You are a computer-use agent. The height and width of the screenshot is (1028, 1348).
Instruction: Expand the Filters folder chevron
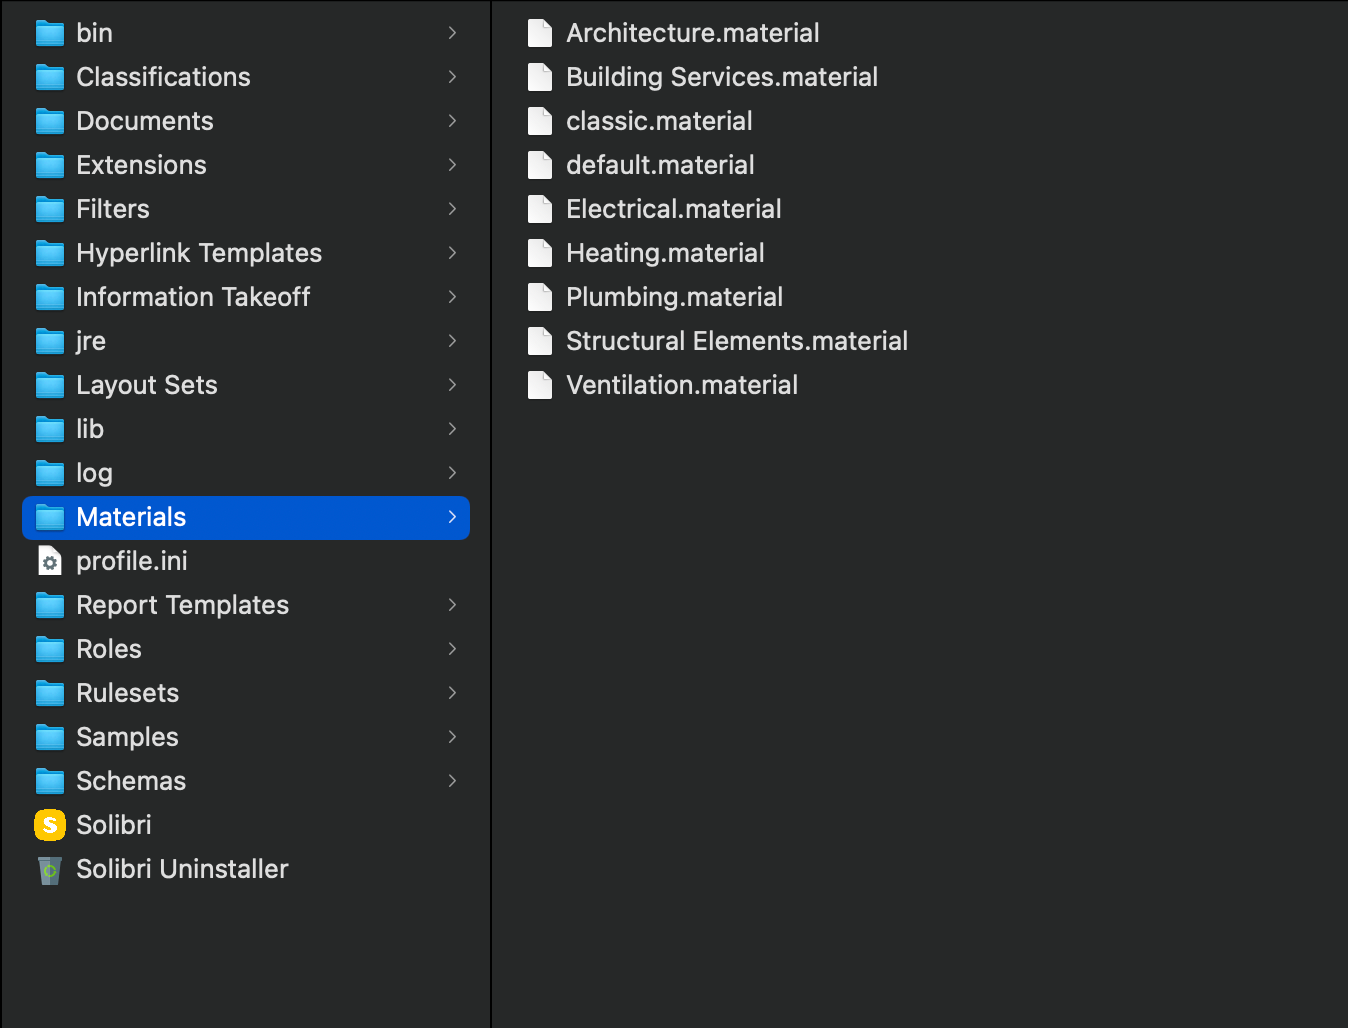[452, 209]
